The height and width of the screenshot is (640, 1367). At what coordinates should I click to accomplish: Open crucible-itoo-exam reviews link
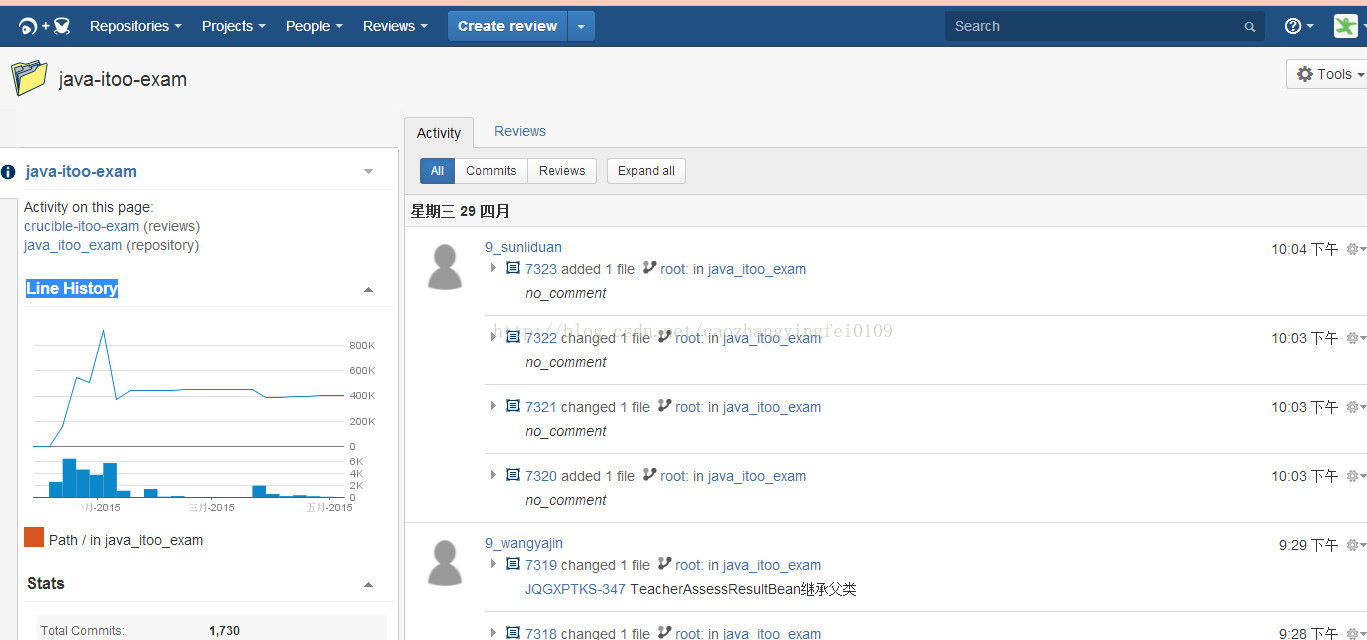pos(82,226)
